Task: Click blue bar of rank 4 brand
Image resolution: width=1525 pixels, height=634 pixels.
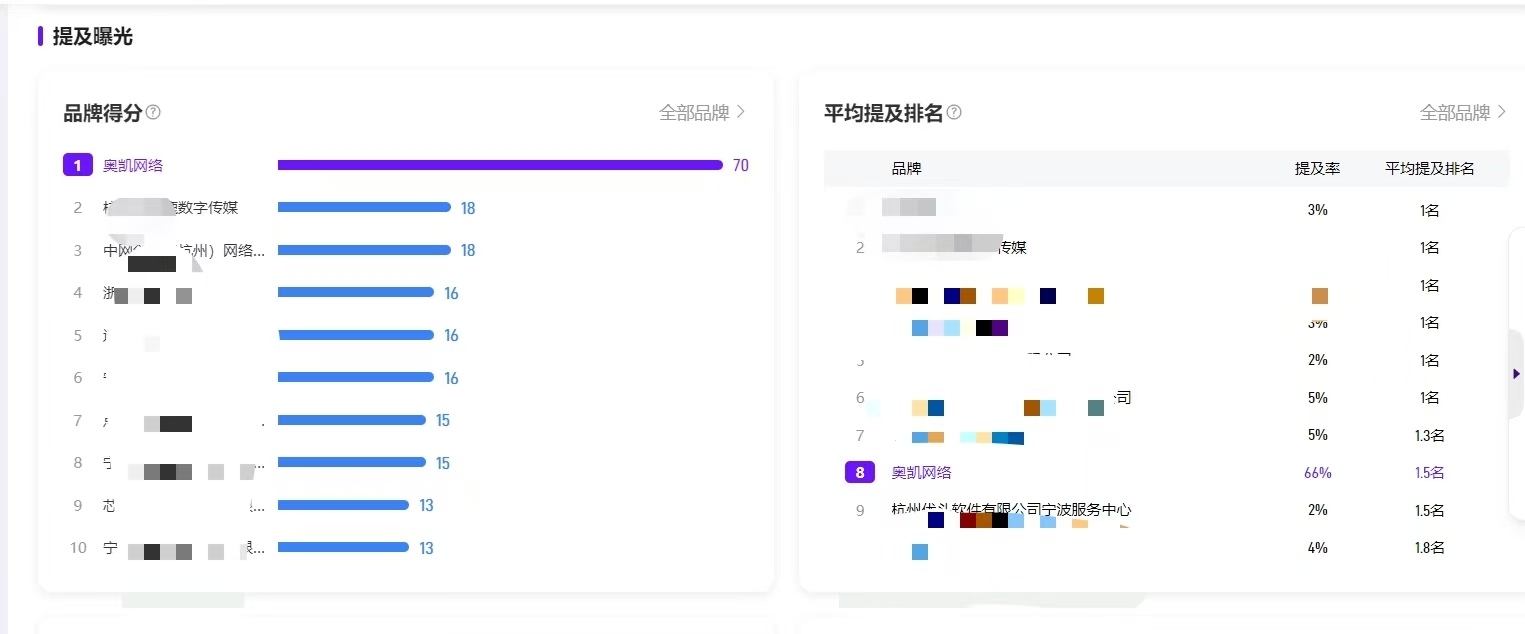Action: pyautogui.click(x=356, y=292)
